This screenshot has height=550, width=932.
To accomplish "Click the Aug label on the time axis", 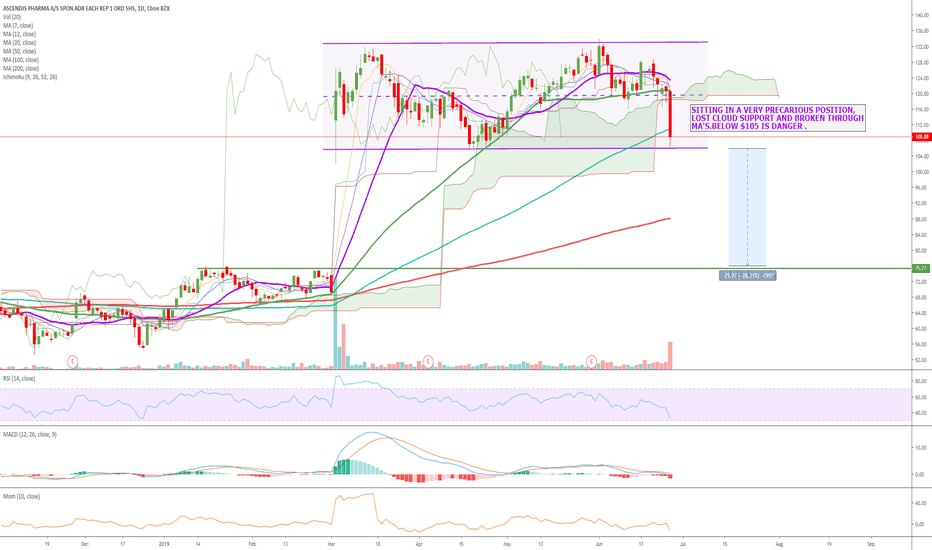I will (x=779, y=543).
